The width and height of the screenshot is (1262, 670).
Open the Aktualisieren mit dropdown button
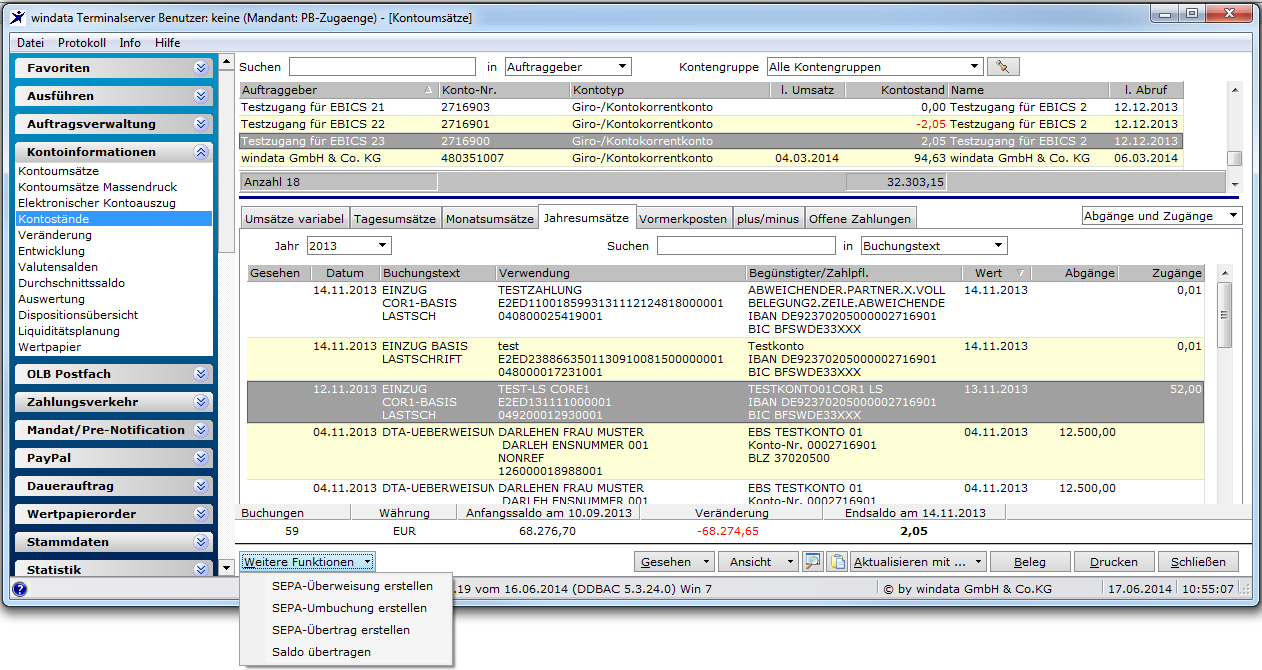pyautogui.click(x=918, y=562)
